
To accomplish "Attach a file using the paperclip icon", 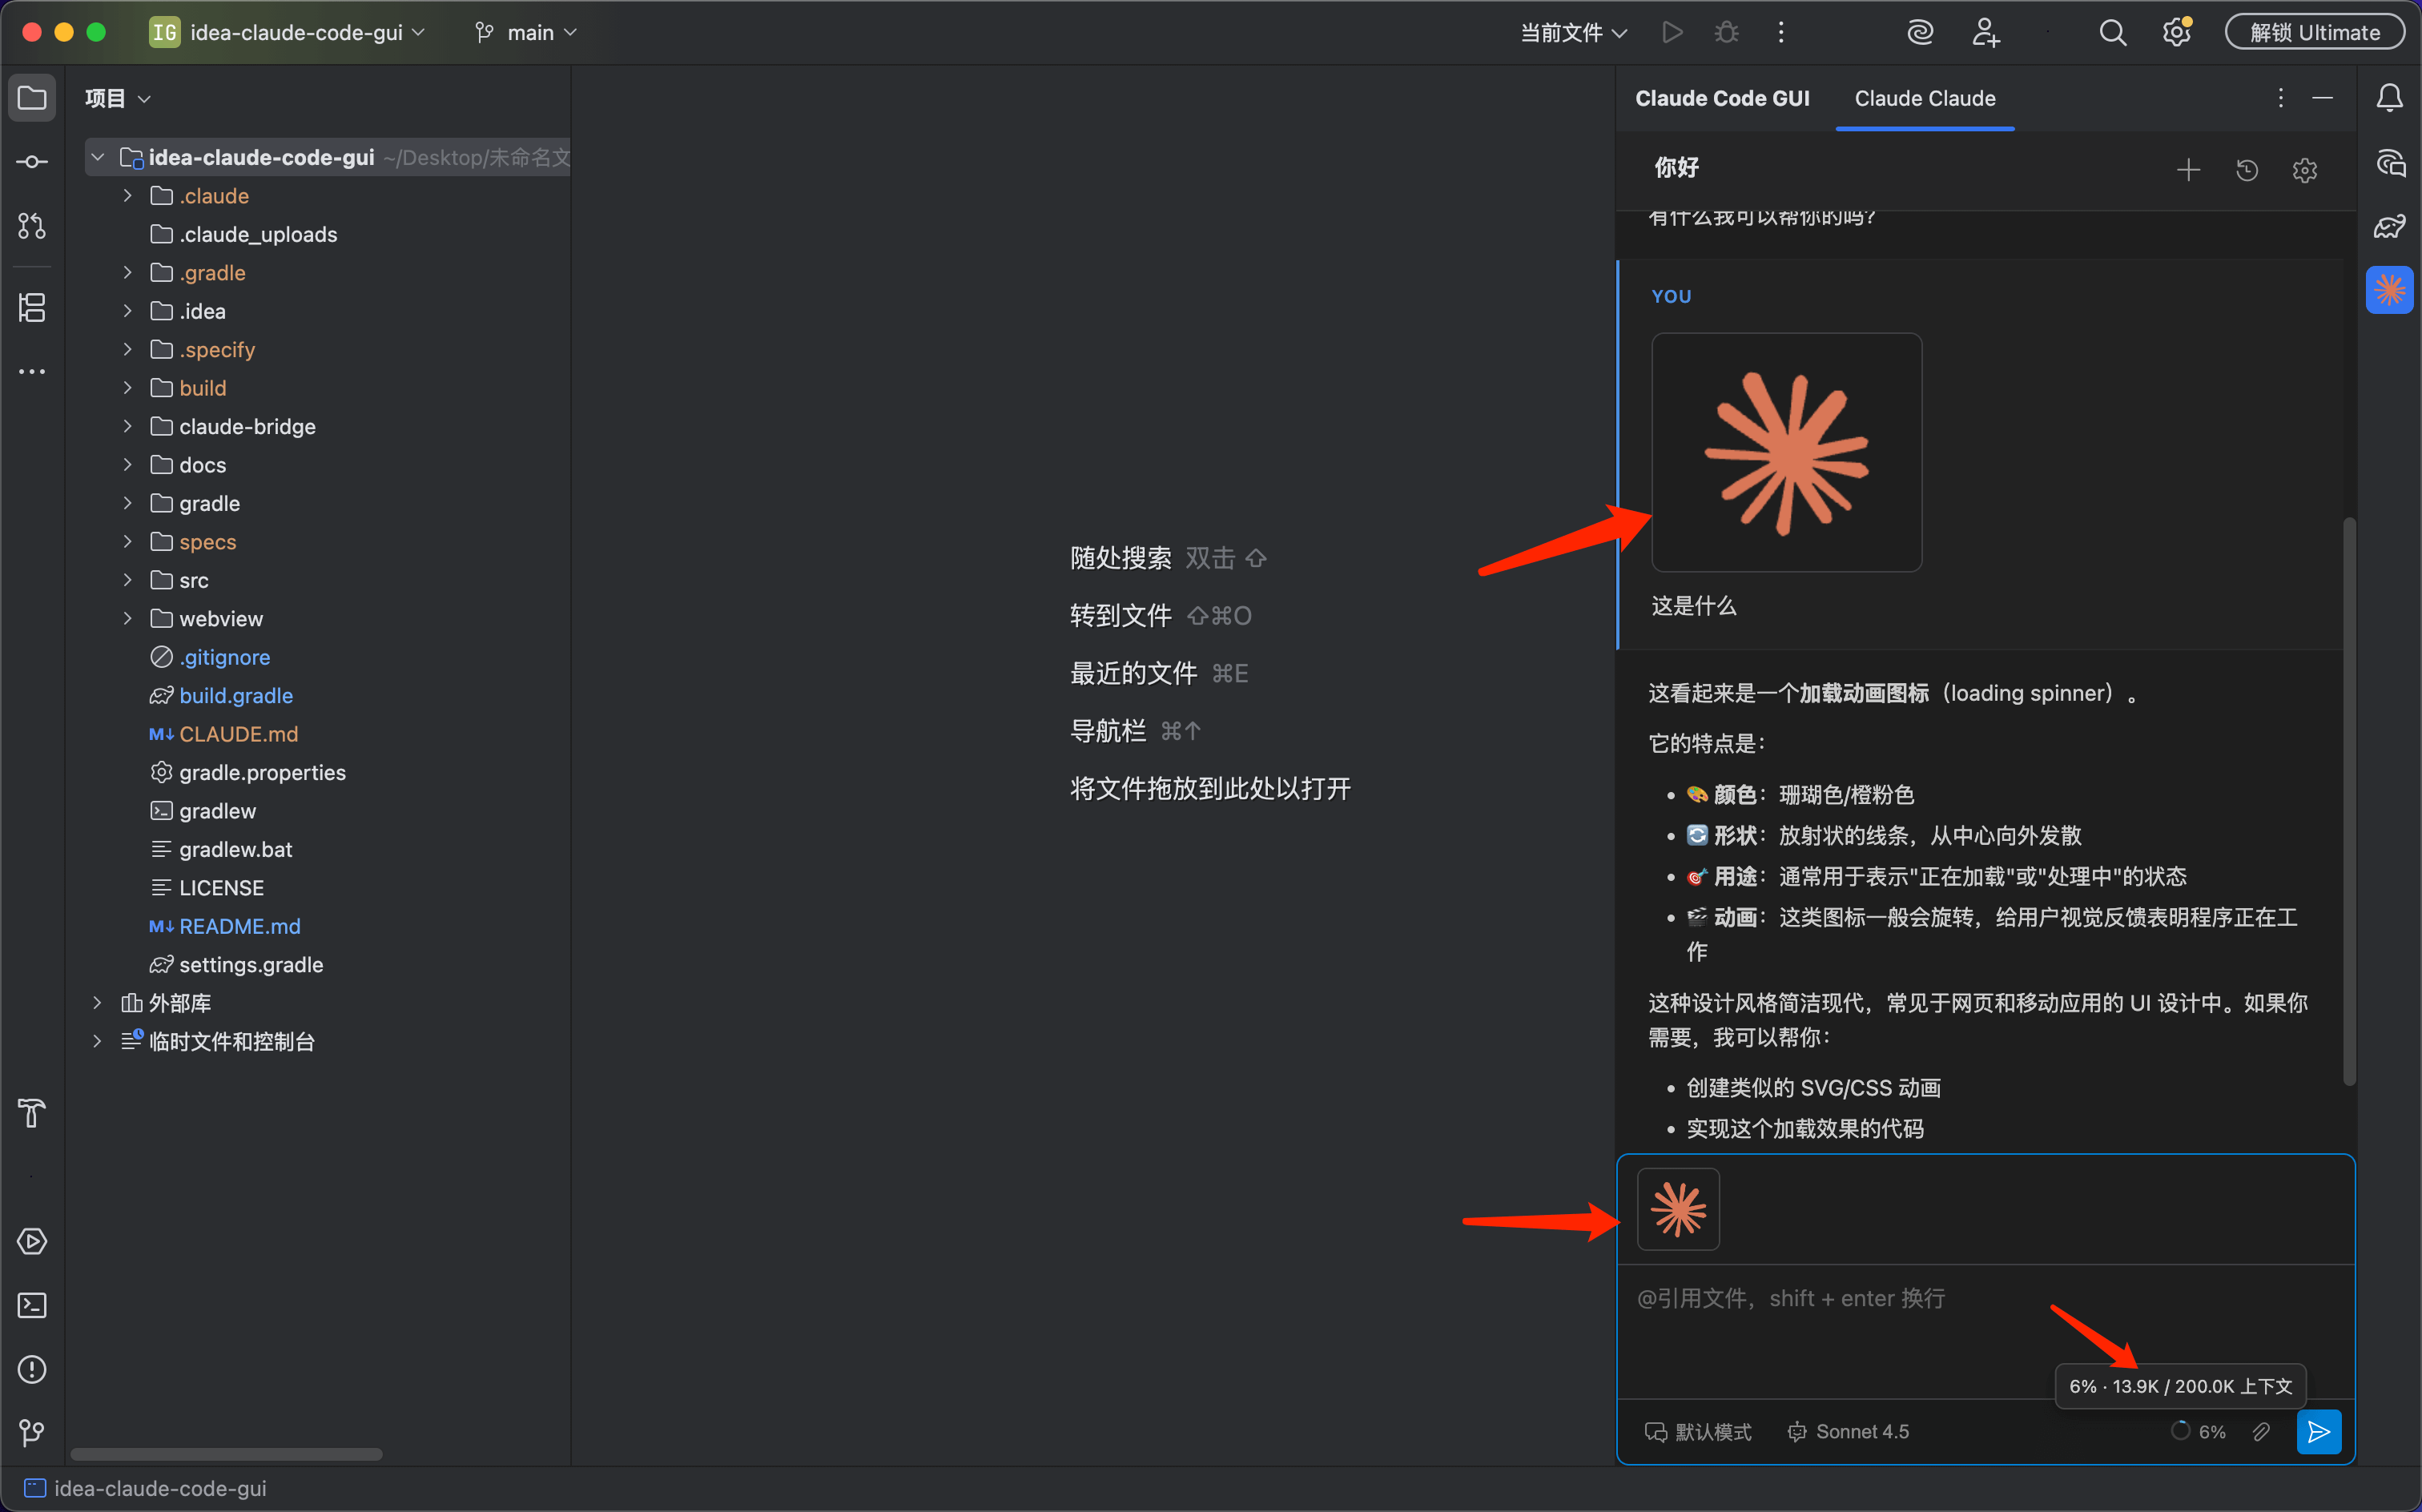I will (x=2262, y=1431).
